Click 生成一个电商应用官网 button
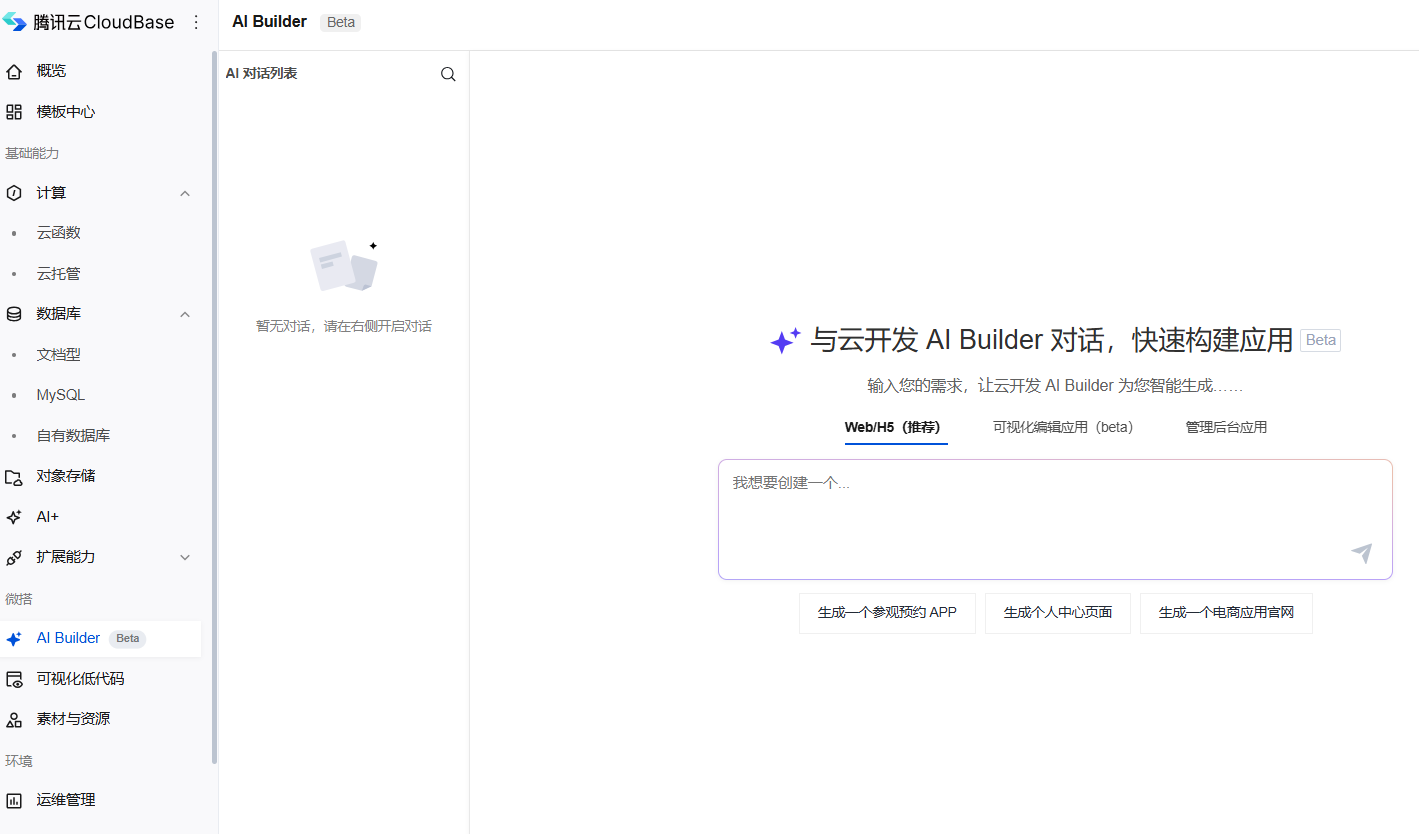The image size is (1419, 834). tap(1226, 613)
